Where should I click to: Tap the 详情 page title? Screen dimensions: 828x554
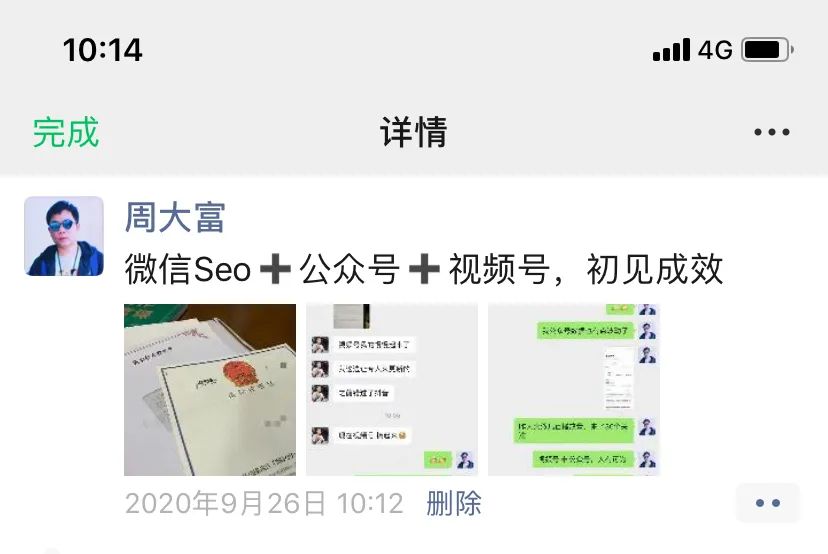pyautogui.click(x=413, y=132)
